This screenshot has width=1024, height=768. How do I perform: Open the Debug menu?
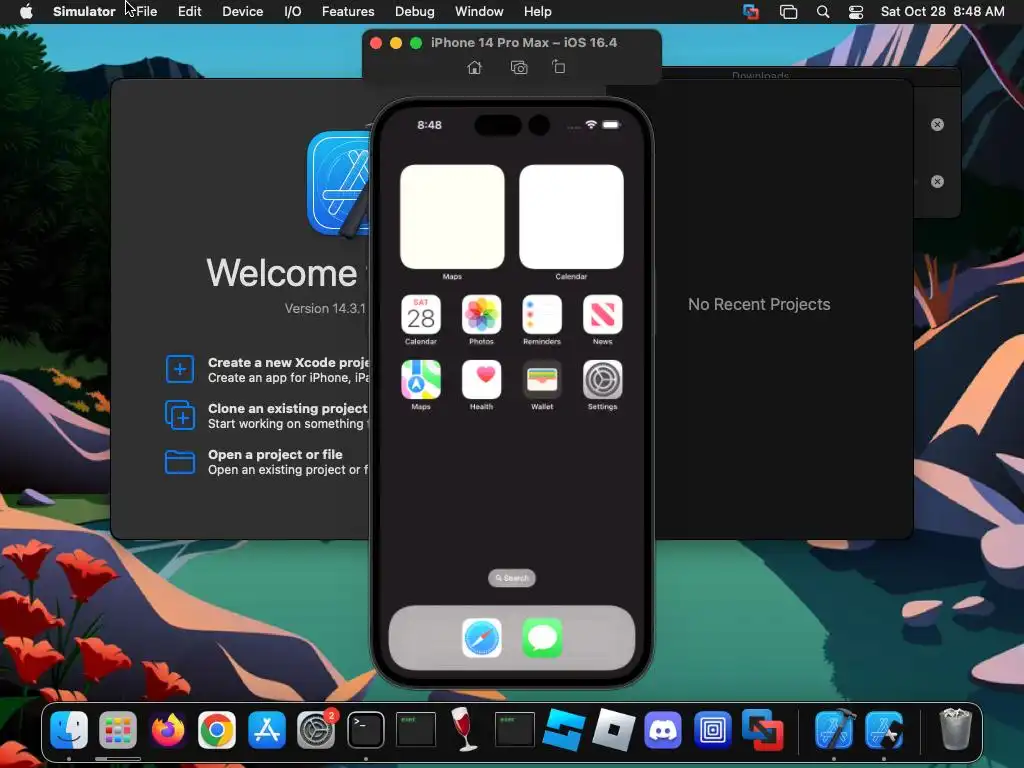[415, 12]
